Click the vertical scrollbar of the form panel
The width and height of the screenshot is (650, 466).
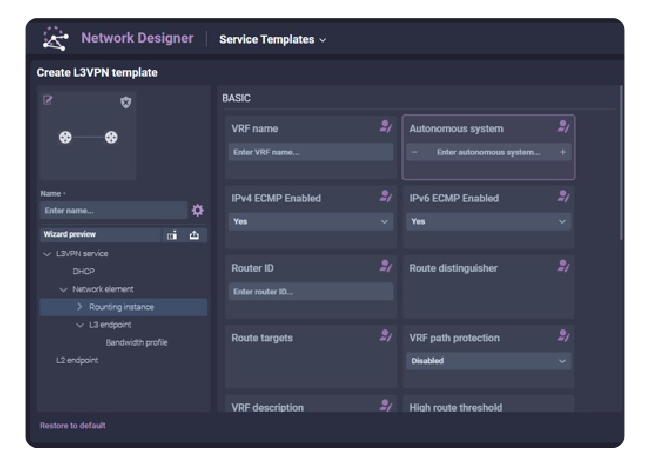pyautogui.click(x=621, y=163)
